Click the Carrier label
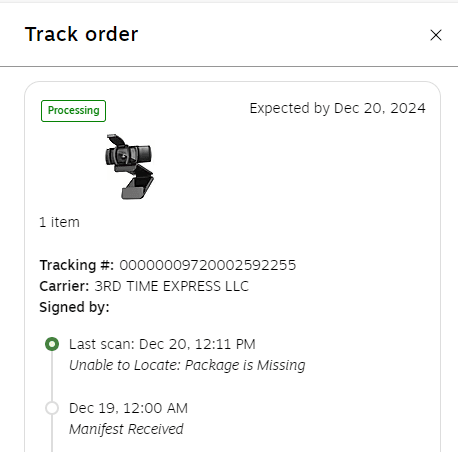458x452 pixels. pyautogui.click(x=64, y=286)
